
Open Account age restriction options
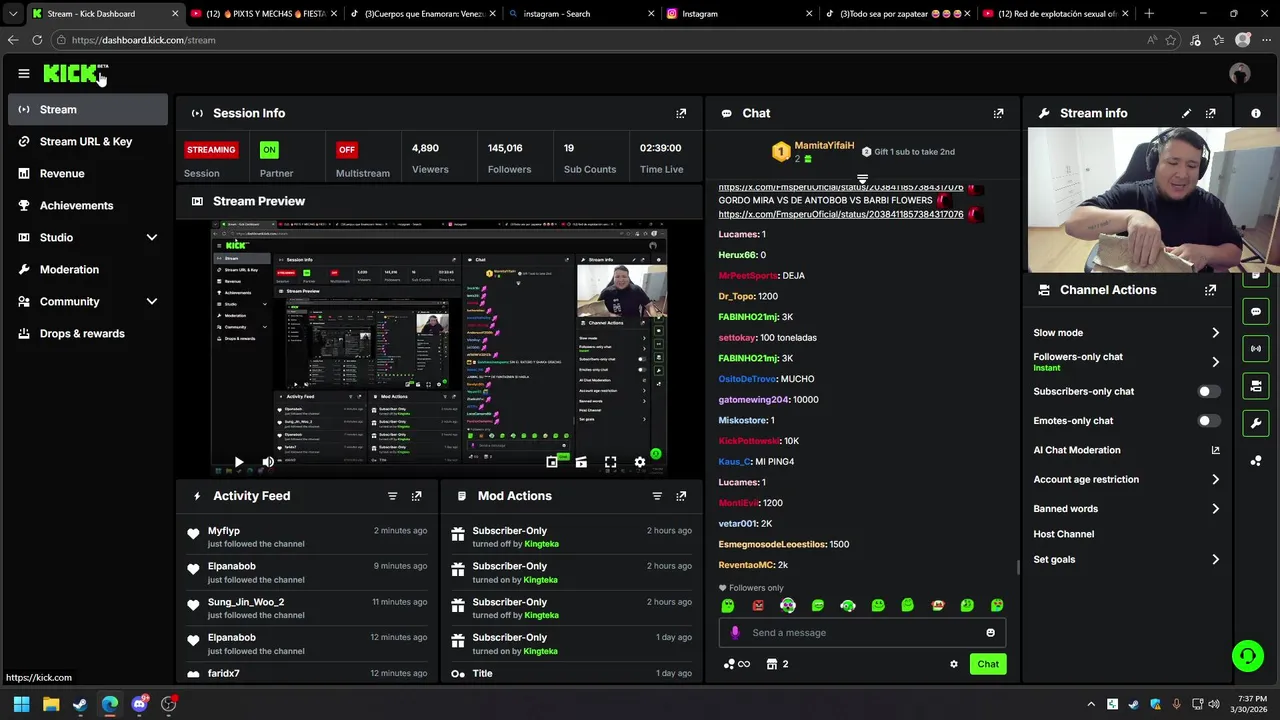(1127, 480)
